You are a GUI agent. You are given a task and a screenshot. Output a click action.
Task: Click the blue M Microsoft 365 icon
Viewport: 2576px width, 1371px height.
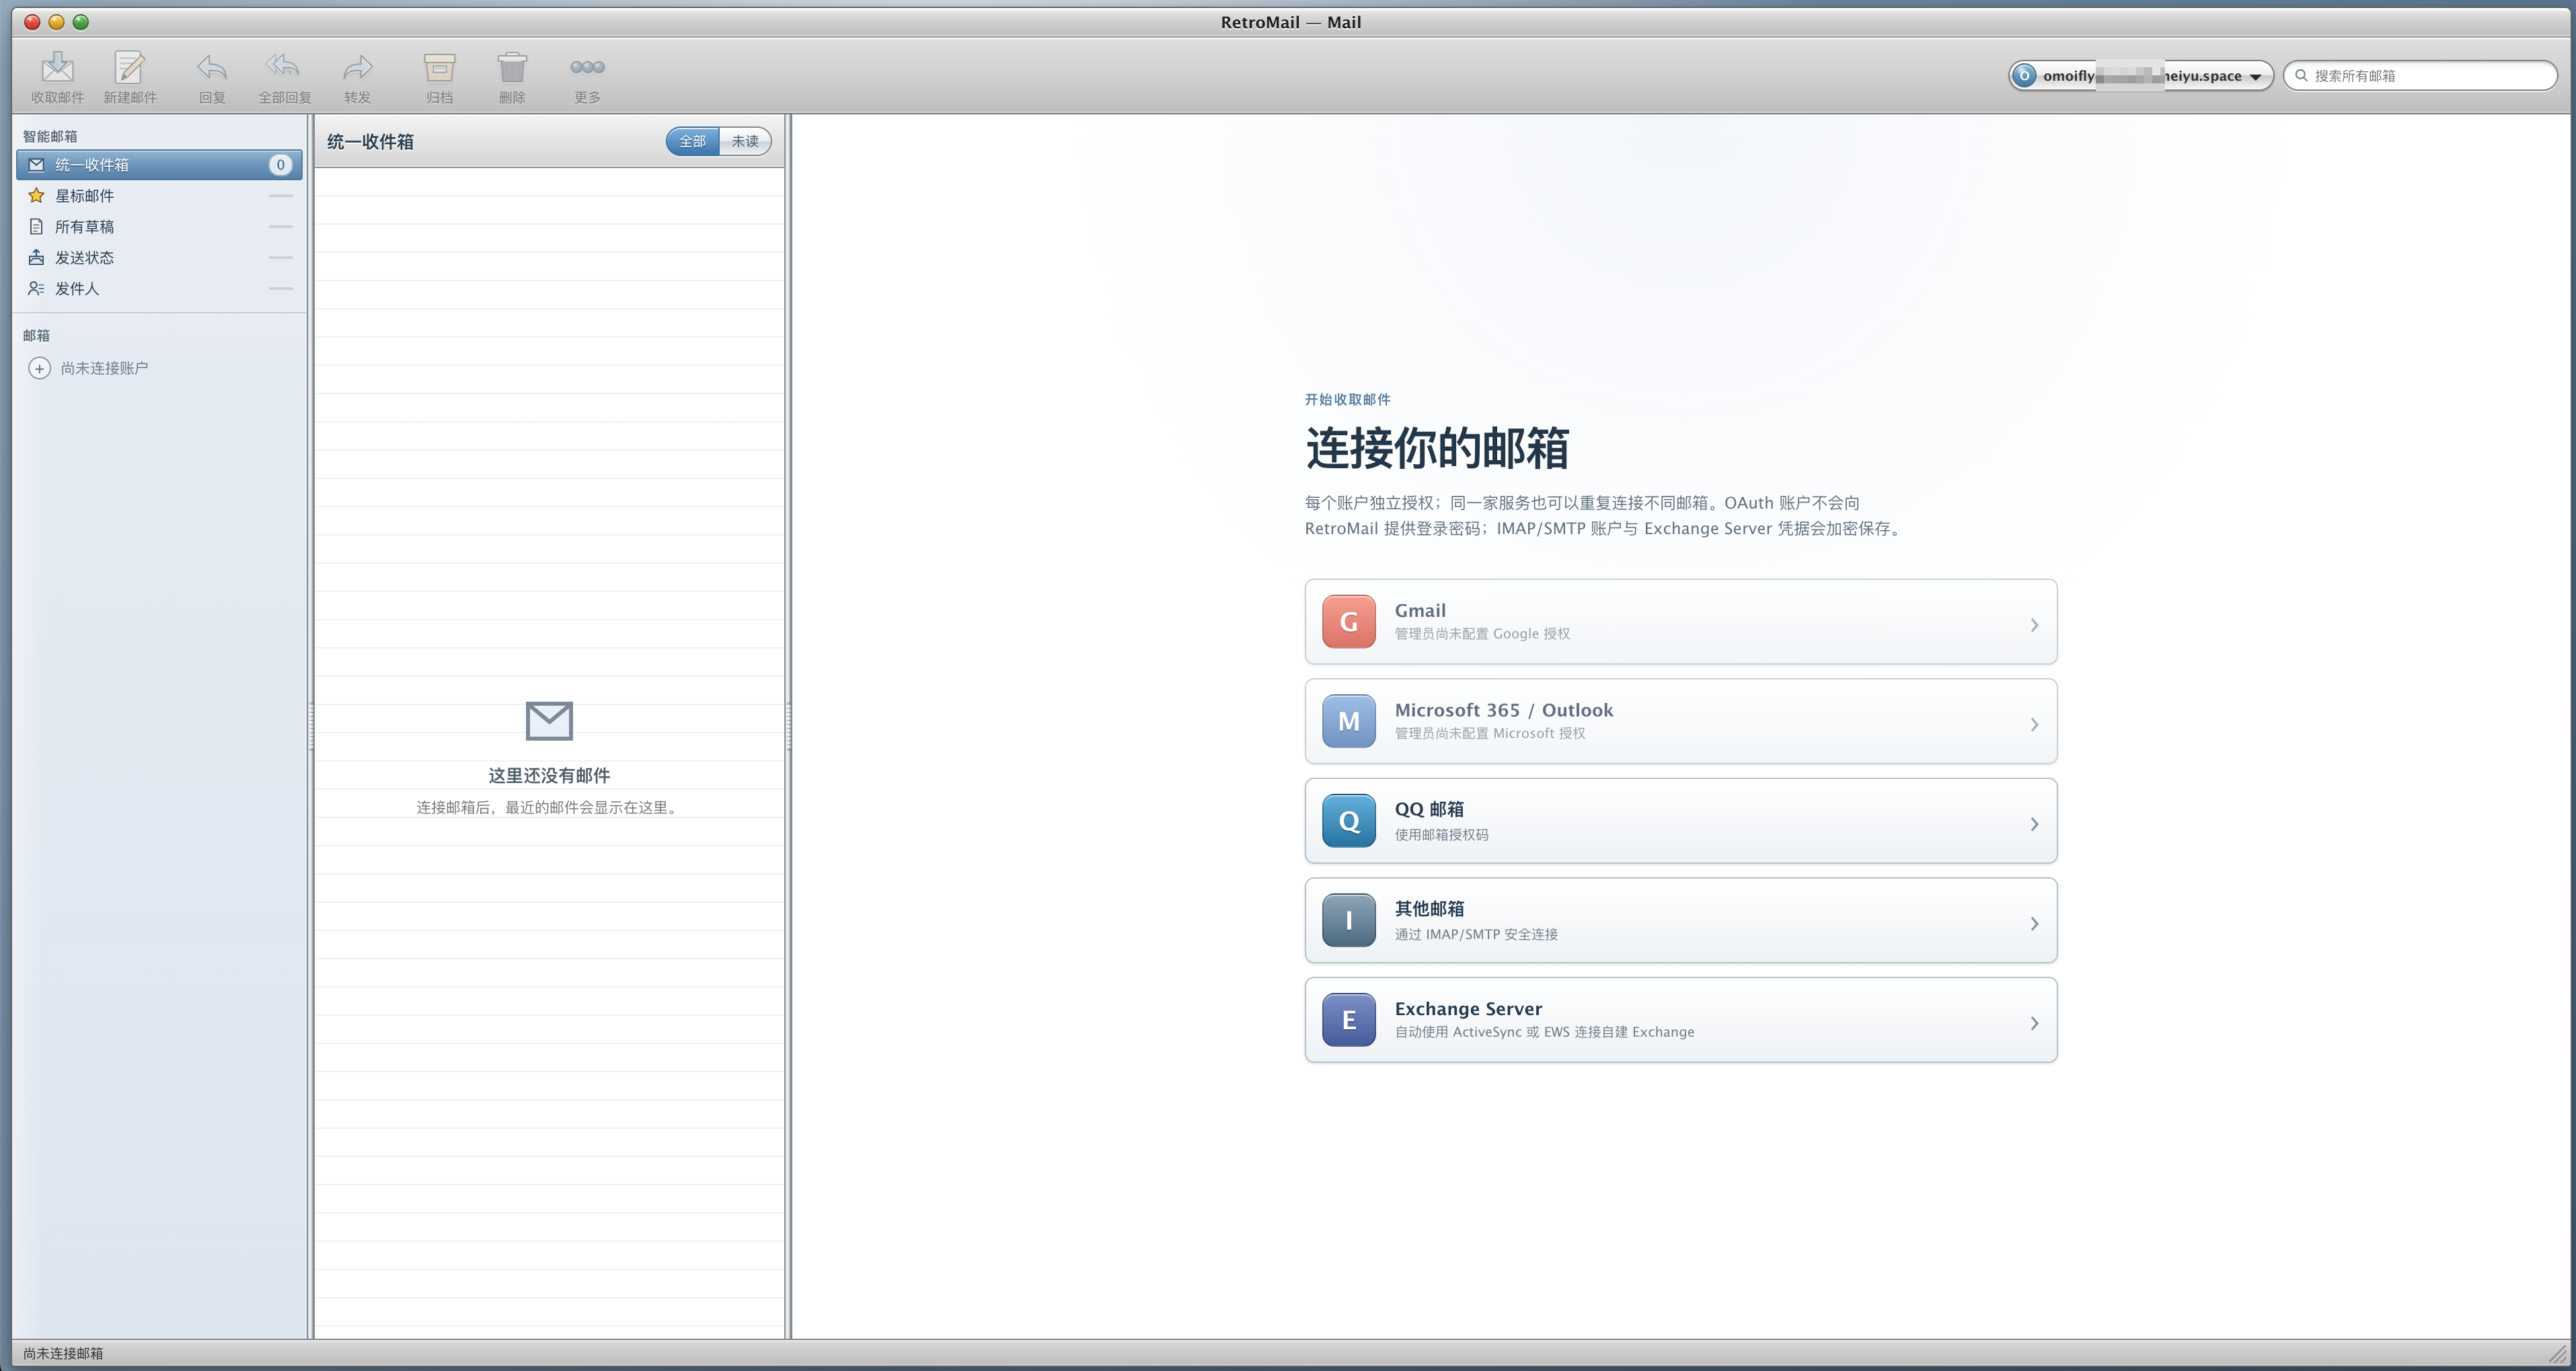(x=1349, y=721)
